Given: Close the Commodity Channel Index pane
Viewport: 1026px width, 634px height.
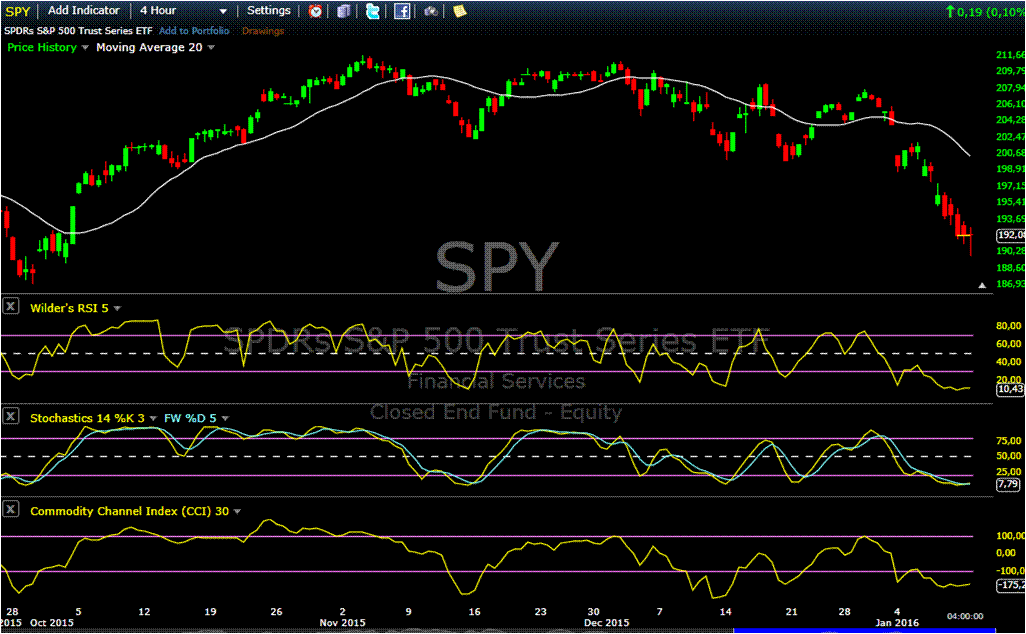Looking at the screenshot, I should [x=11, y=509].
